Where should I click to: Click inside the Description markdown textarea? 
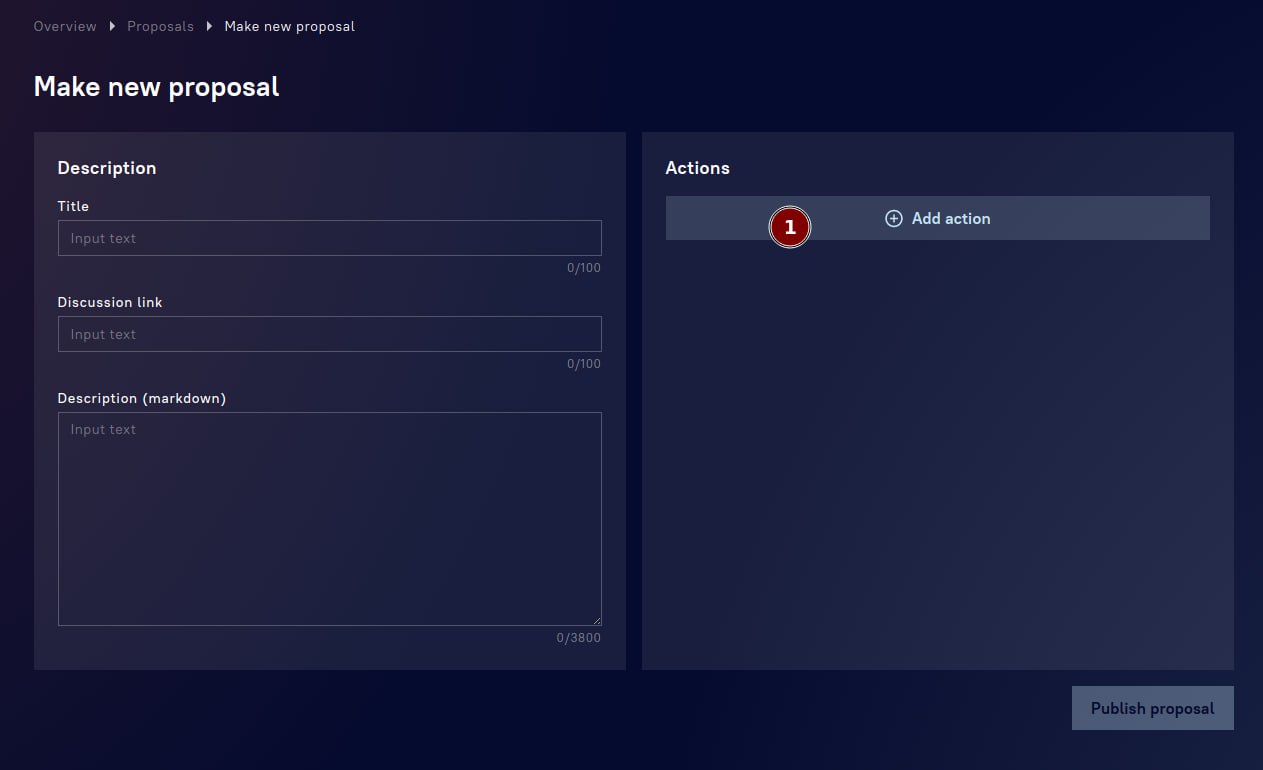(x=329, y=518)
